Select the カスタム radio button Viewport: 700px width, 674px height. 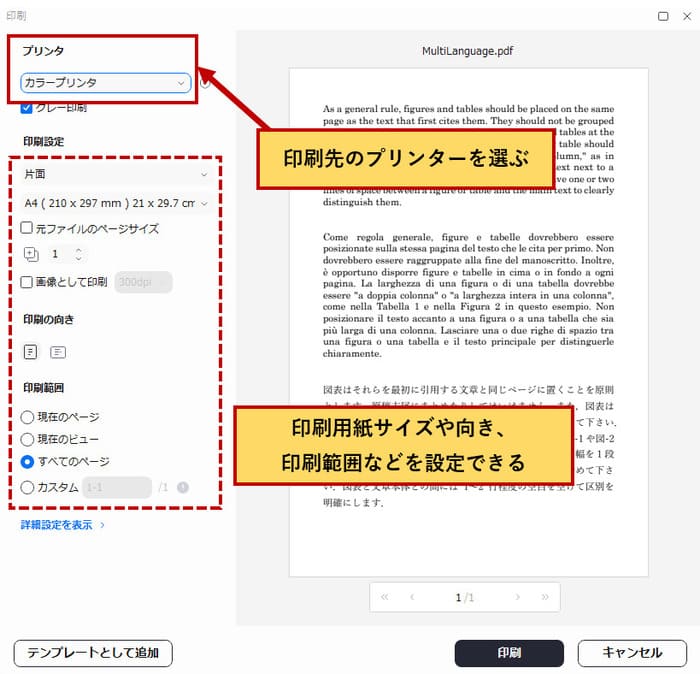[x=27, y=487]
